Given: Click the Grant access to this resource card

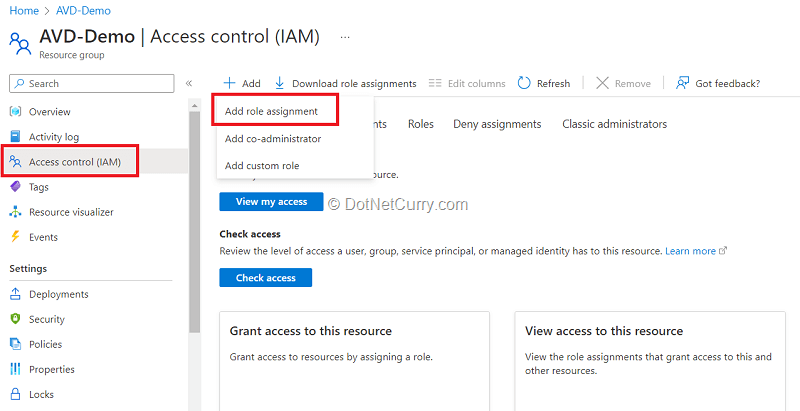Looking at the screenshot, I should click(355, 361).
